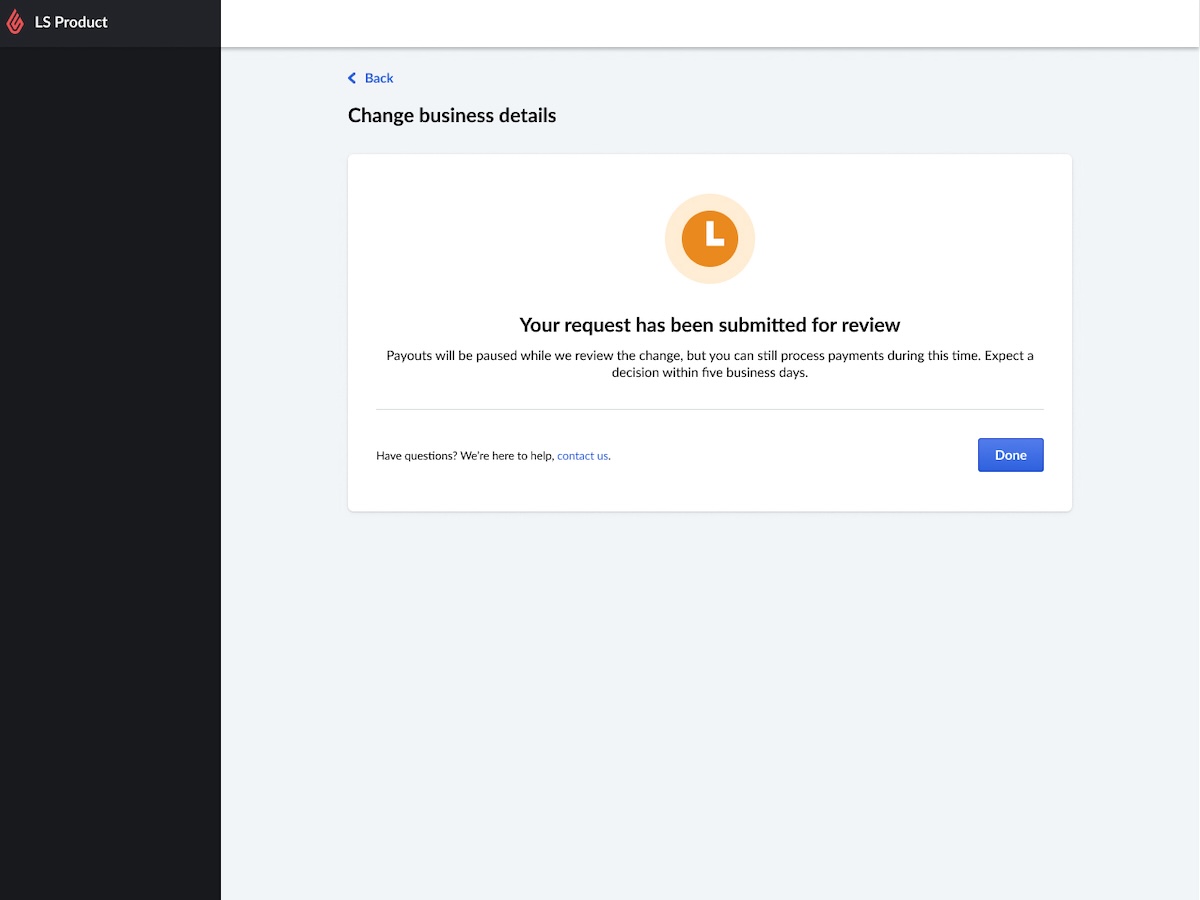Click empty white card space left of clock
This screenshot has height=900, width=1200.
pyautogui.click(x=500, y=240)
